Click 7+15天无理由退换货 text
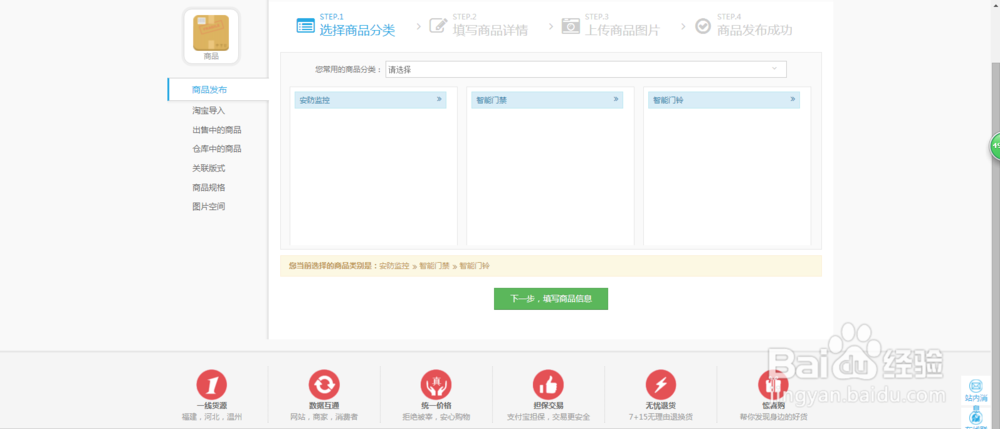The image size is (1000, 429). pyautogui.click(x=661, y=418)
